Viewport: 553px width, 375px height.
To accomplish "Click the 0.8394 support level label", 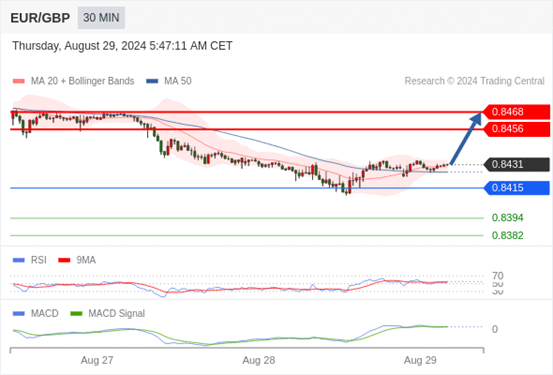I will click(x=508, y=218).
